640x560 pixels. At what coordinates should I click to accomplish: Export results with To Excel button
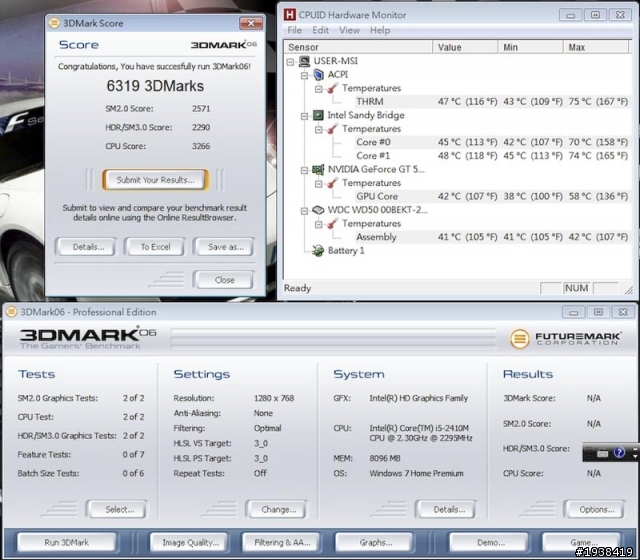(156, 247)
